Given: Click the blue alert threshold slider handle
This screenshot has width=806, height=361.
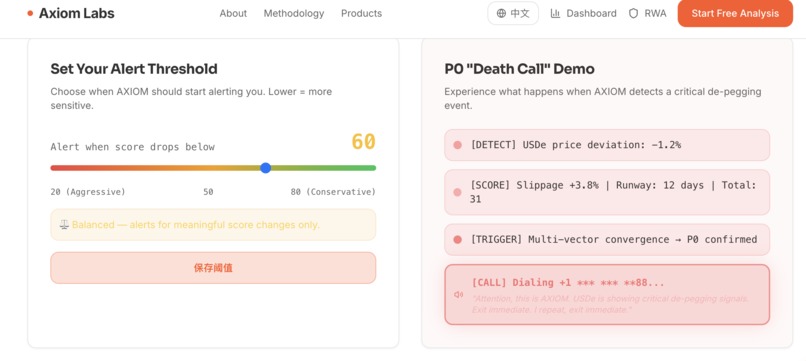Looking at the screenshot, I should [265, 168].
